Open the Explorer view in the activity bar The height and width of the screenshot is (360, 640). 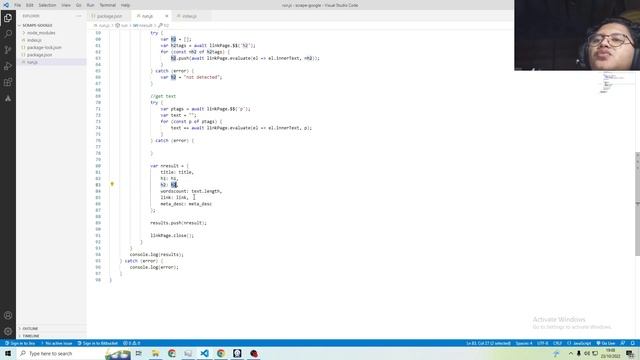tap(8, 18)
